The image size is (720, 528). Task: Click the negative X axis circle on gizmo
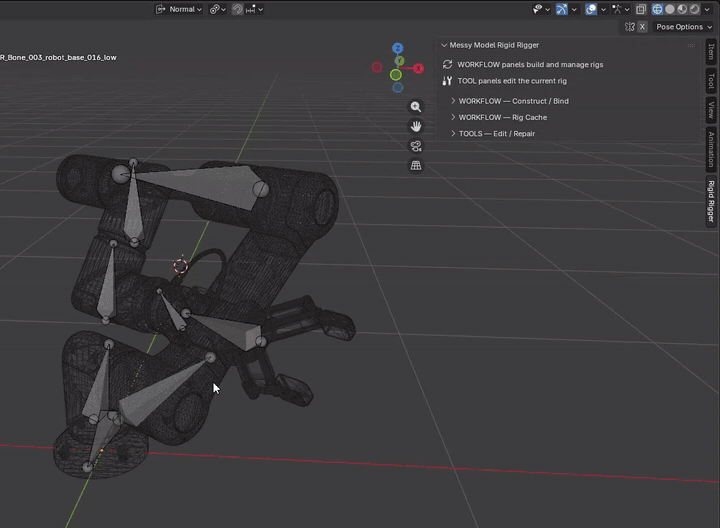tap(377, 67)
